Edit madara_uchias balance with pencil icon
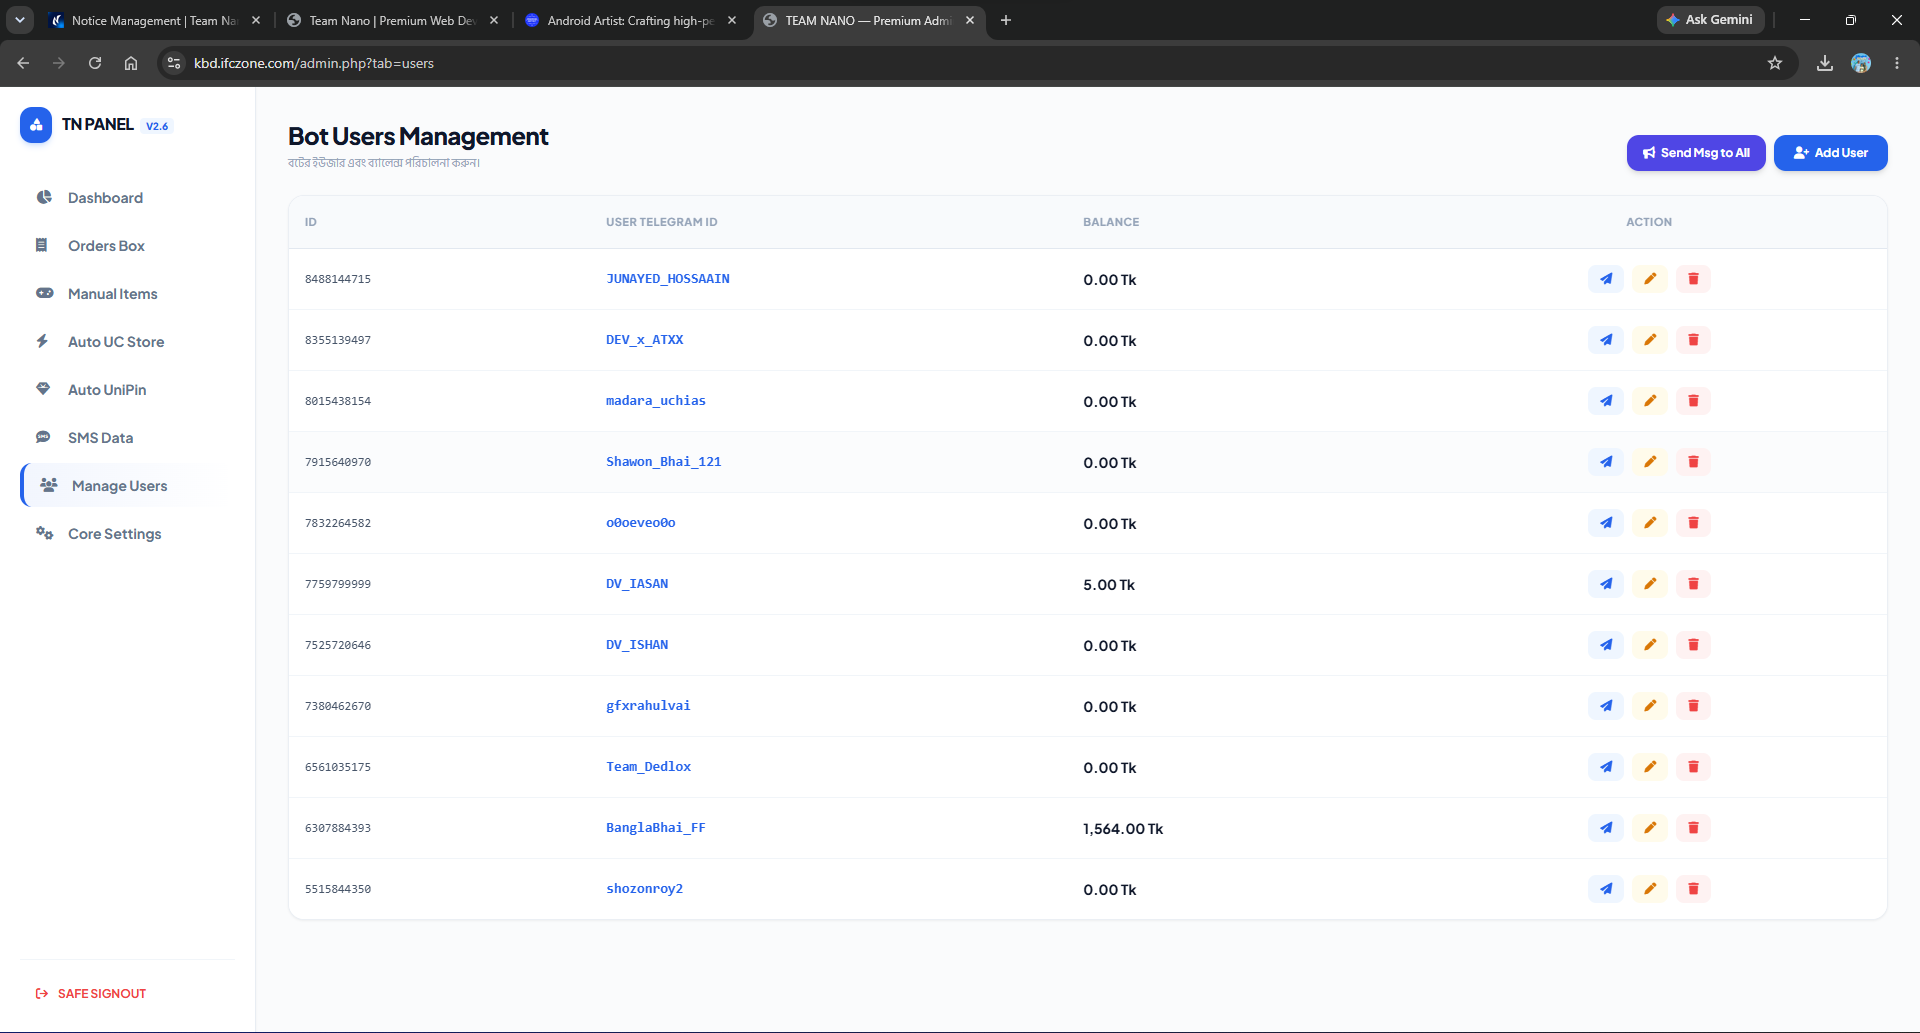This screenshot has height=1033, width=1920. click(x=1650, y=401)
